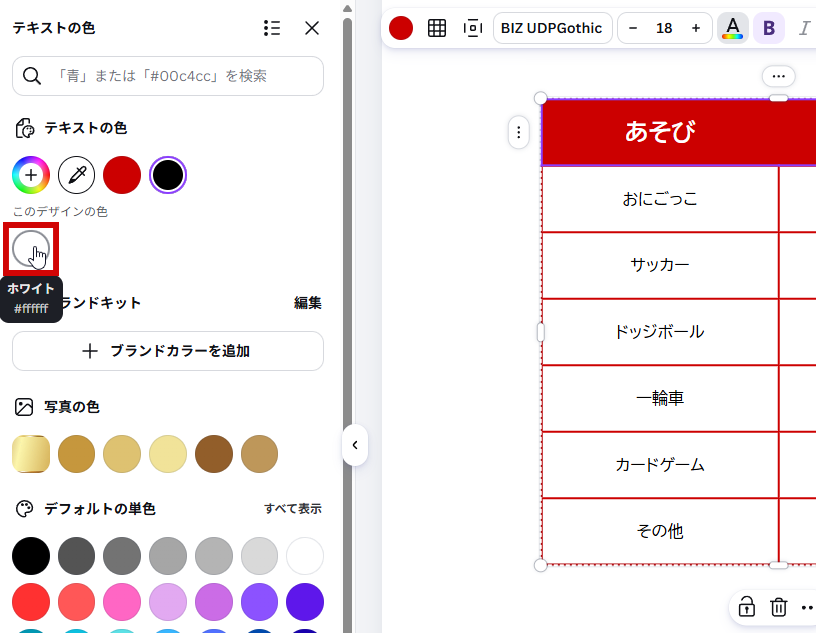Image resolution: width=816 pixels, height=633 pixels.
Task: Select default coral red solid color
Action: click(x=76, y=602)
